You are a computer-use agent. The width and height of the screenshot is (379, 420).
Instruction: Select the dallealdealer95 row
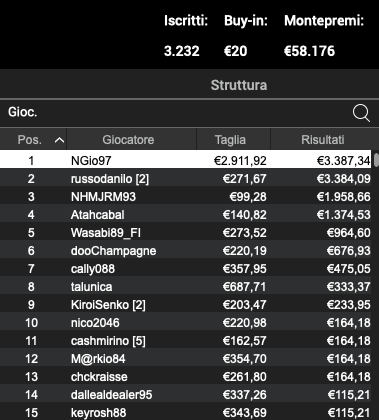pos(186,395)
